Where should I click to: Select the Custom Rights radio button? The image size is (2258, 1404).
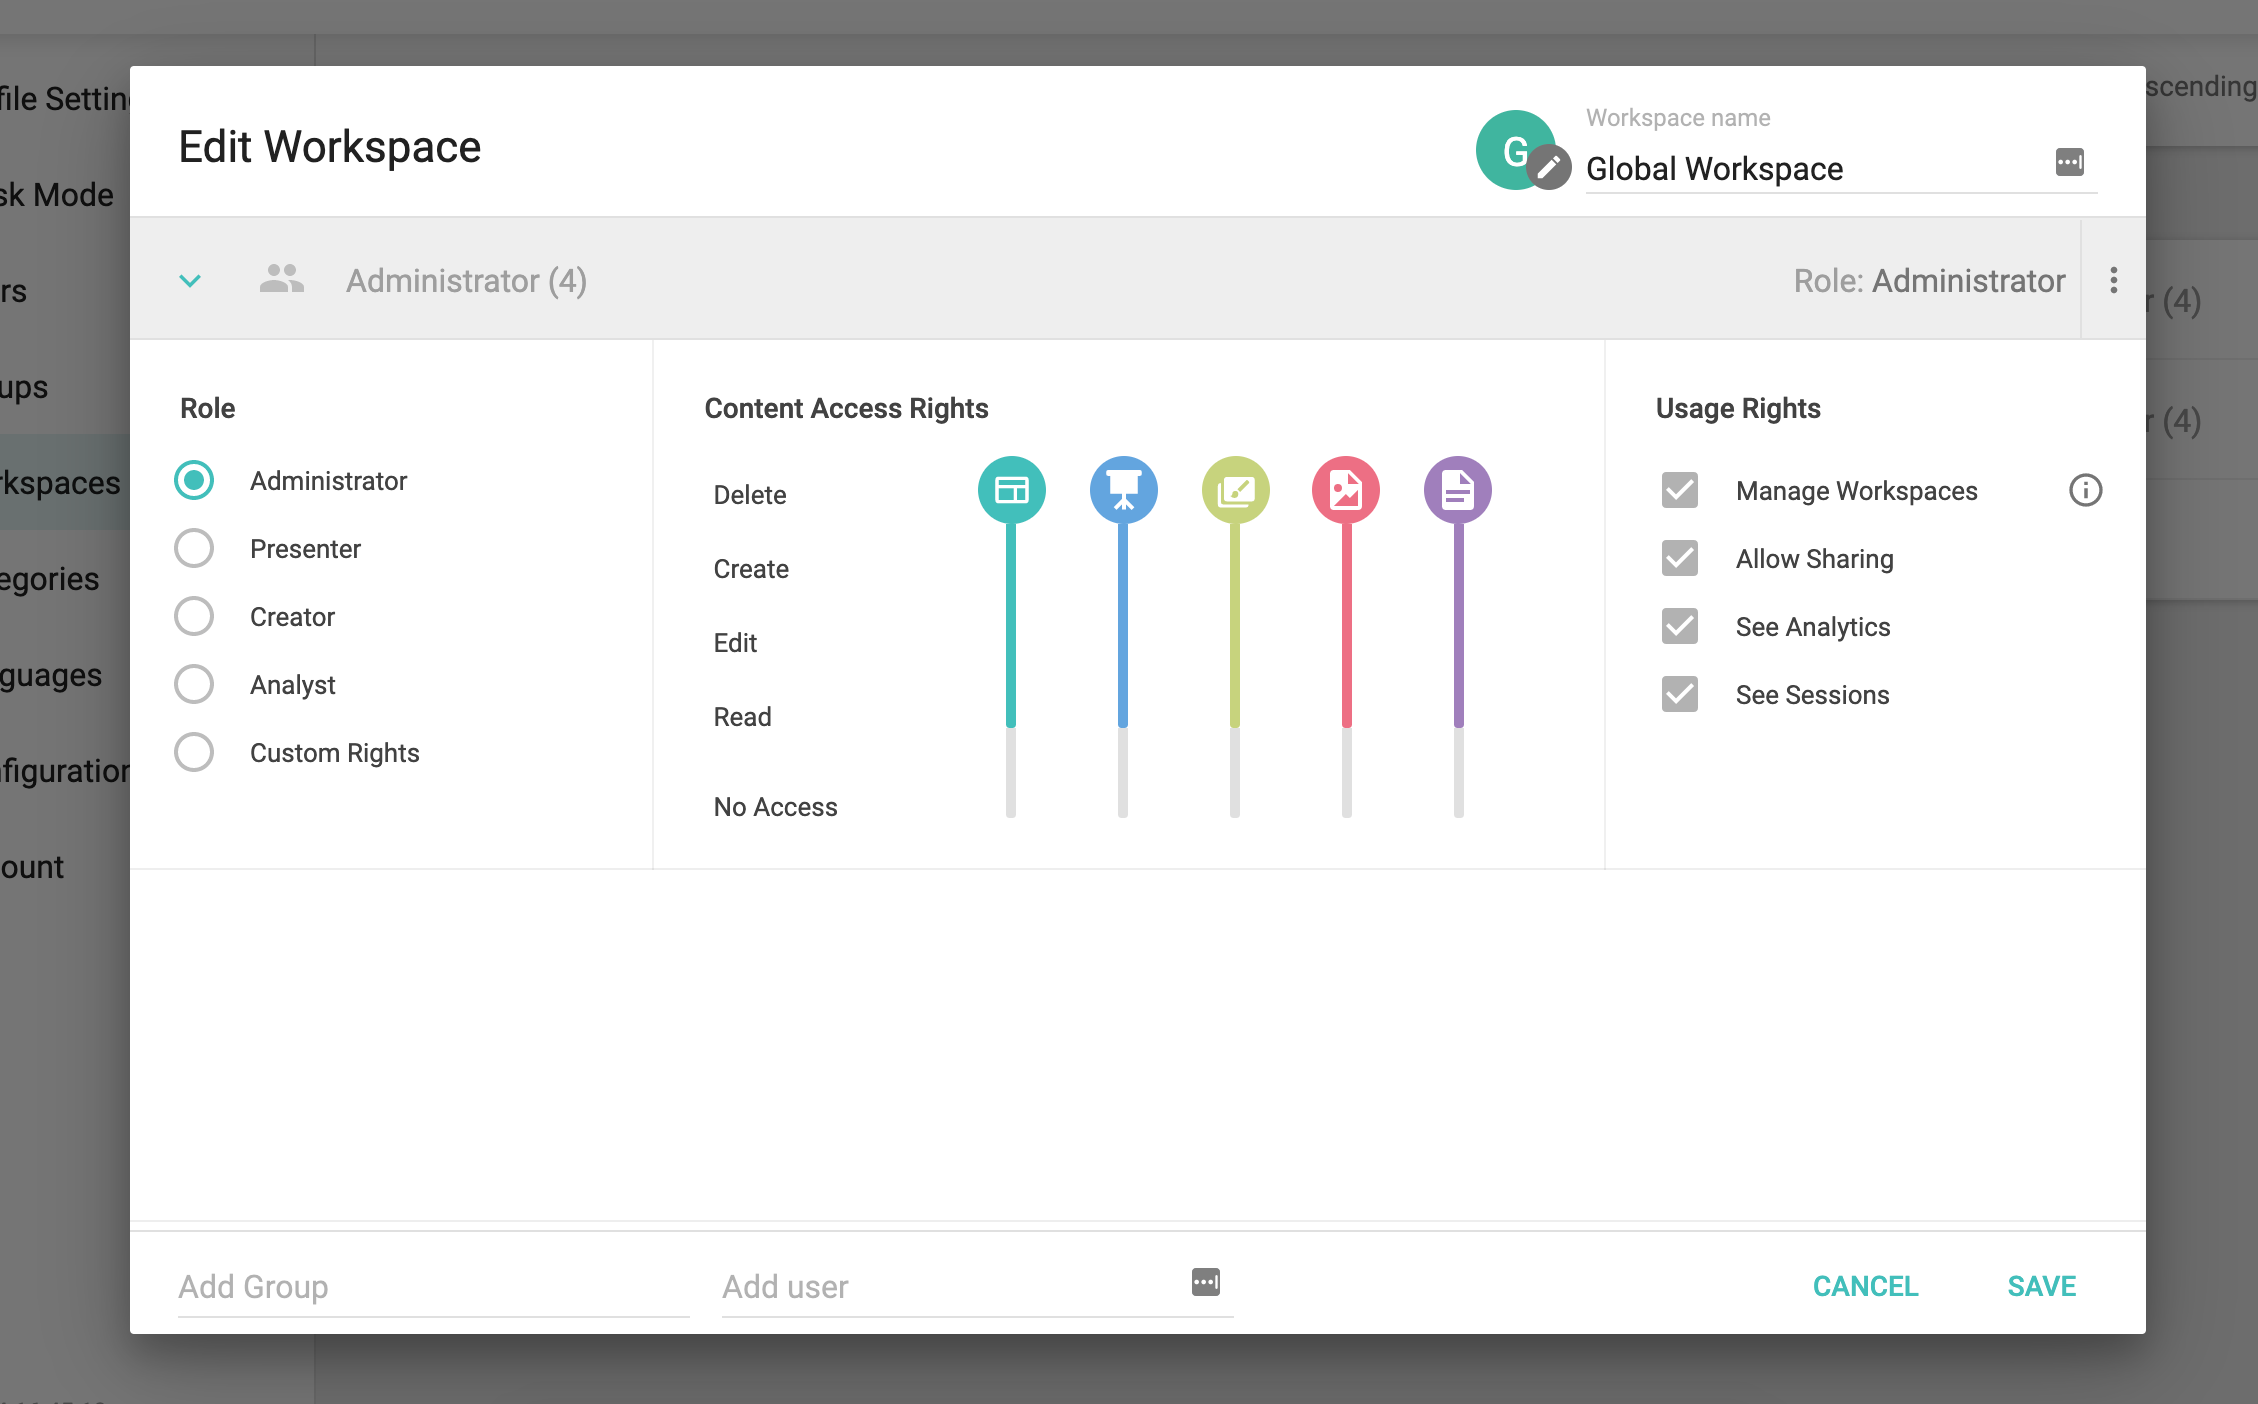[x=194, y=752]
